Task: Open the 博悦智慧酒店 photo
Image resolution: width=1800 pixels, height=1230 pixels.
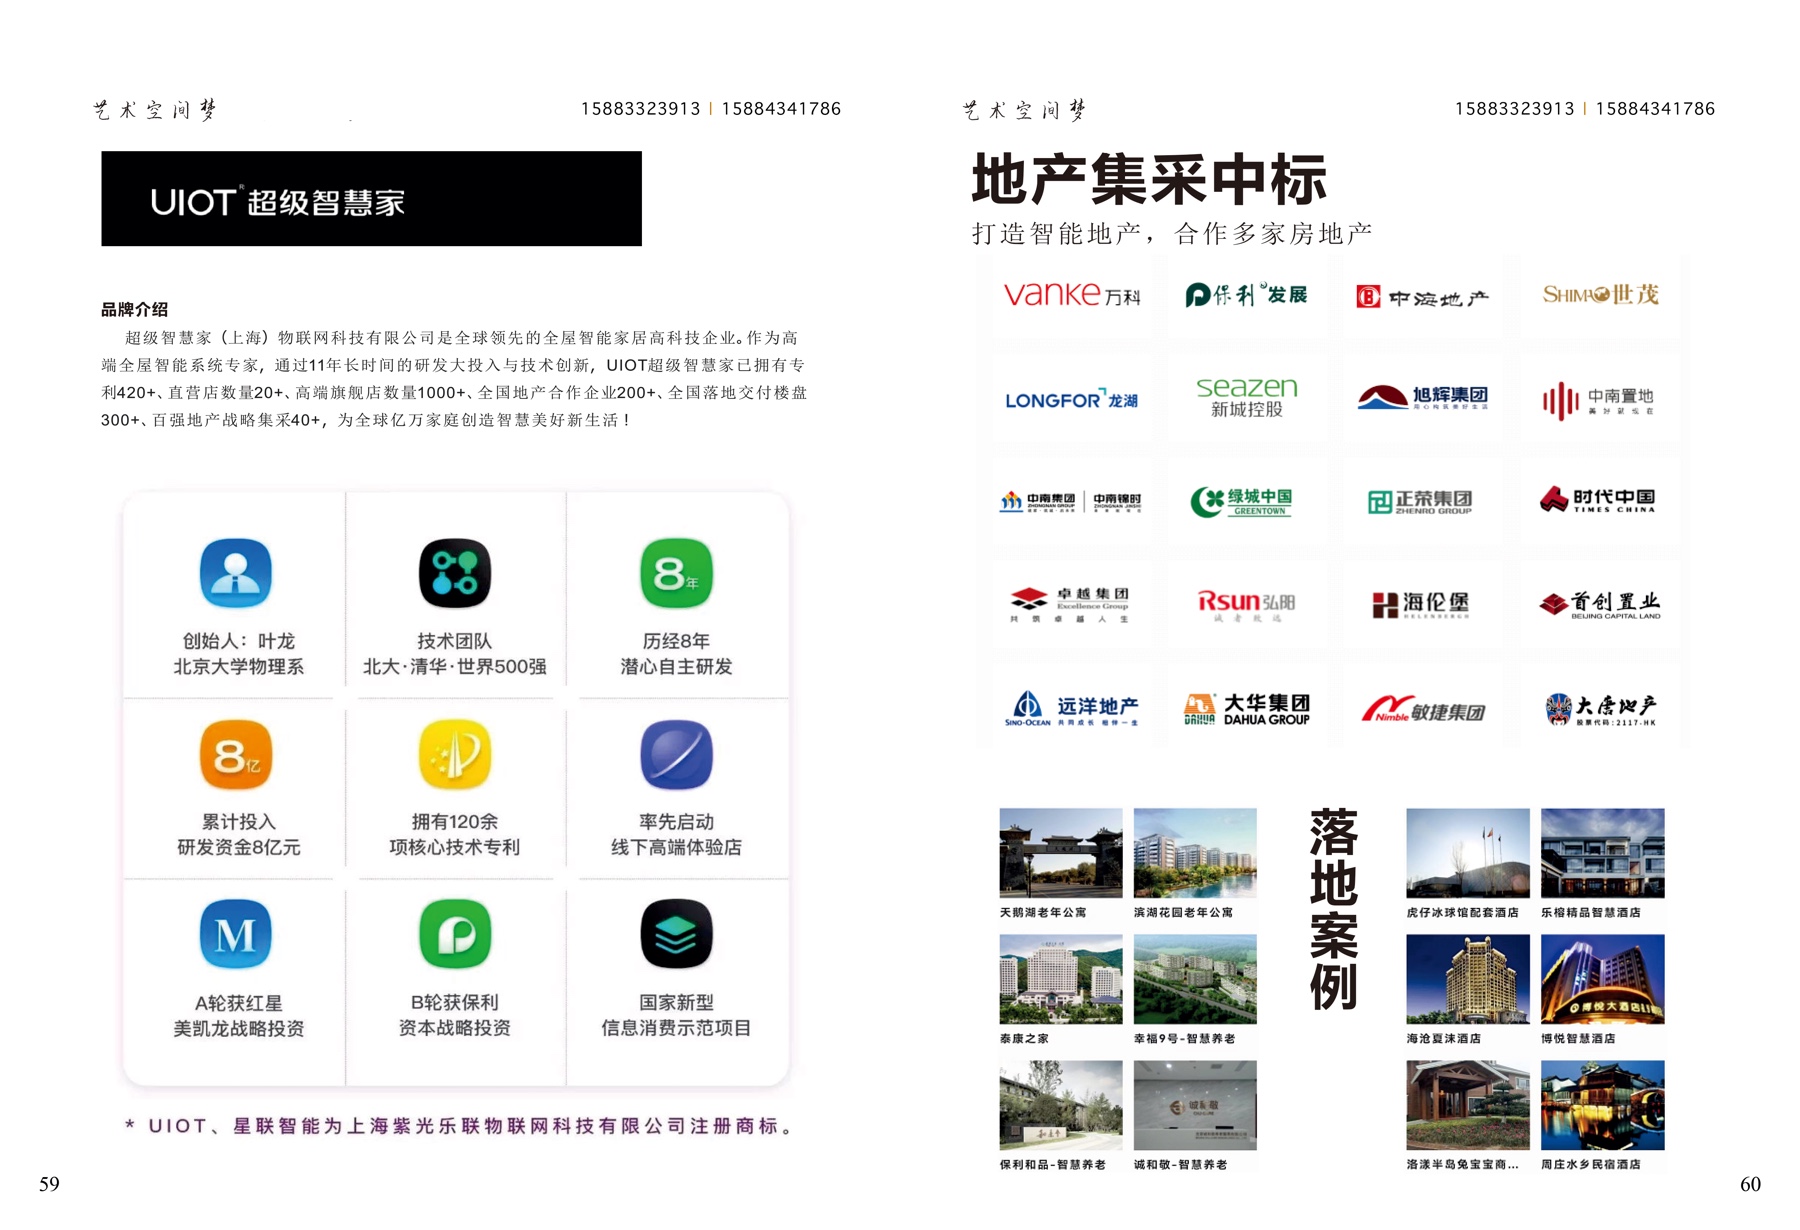Action: tap(1602, 979)
